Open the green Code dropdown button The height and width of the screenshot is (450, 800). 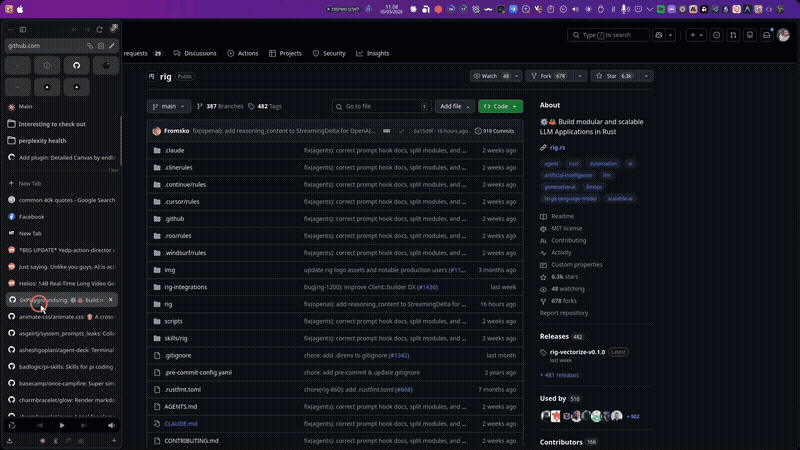pyautogui.click(x=500, y=106)
